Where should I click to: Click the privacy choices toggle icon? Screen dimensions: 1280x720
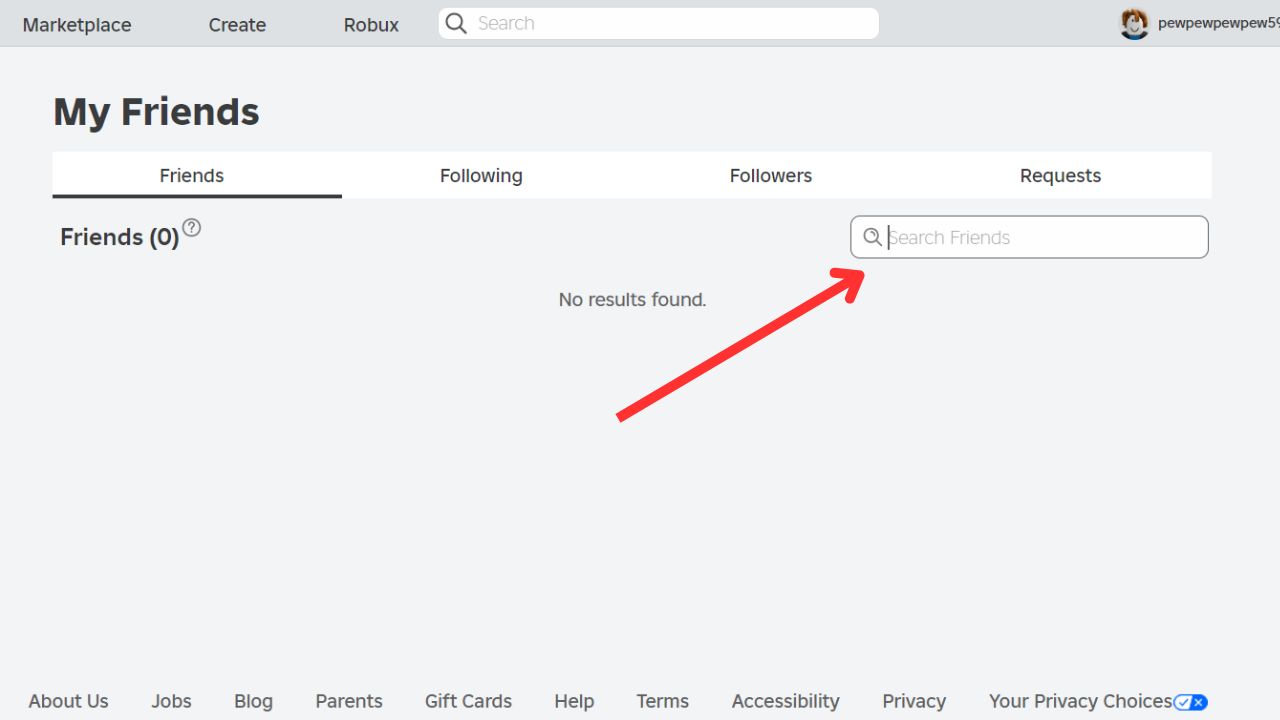[x=1191, y=702]
